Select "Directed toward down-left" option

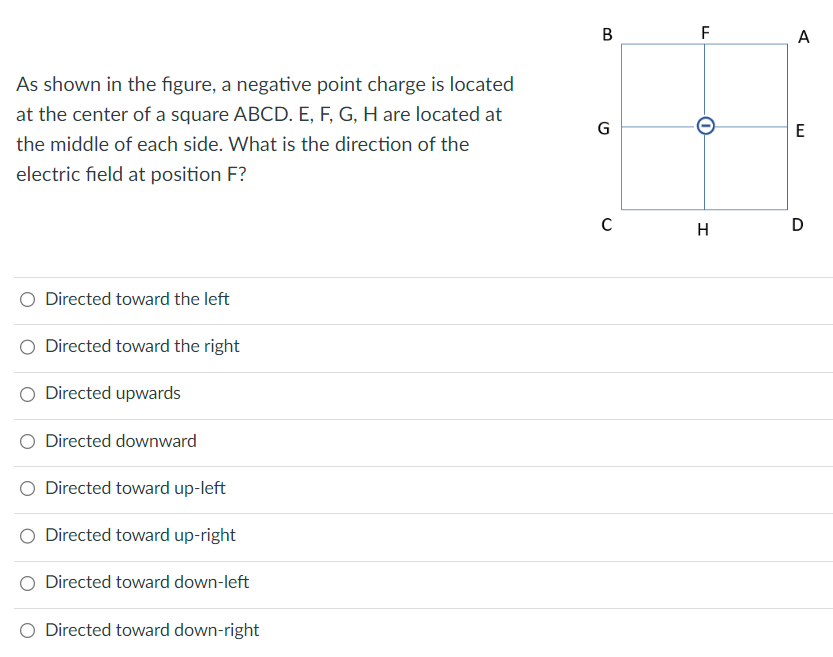(146, 582)
